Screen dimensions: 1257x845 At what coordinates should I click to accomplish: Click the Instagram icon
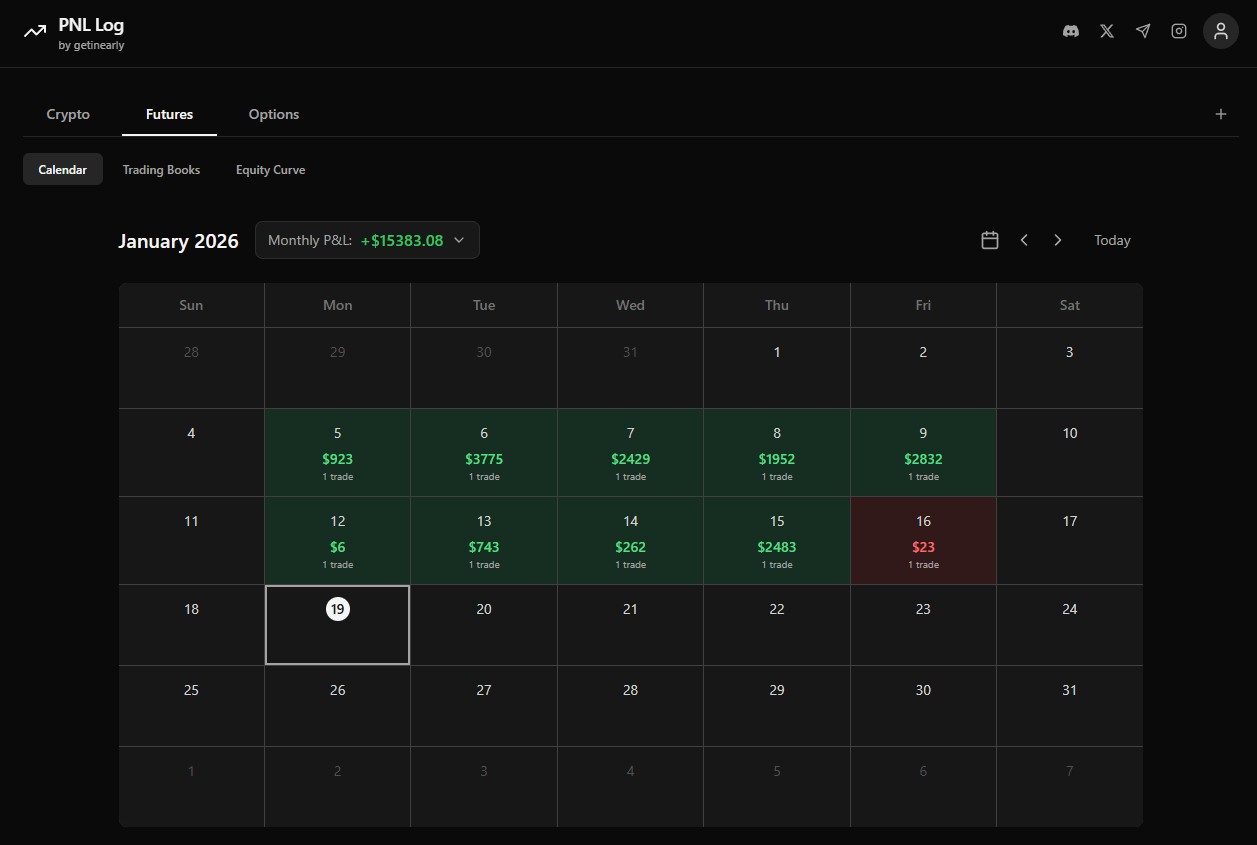(1179, 31)
